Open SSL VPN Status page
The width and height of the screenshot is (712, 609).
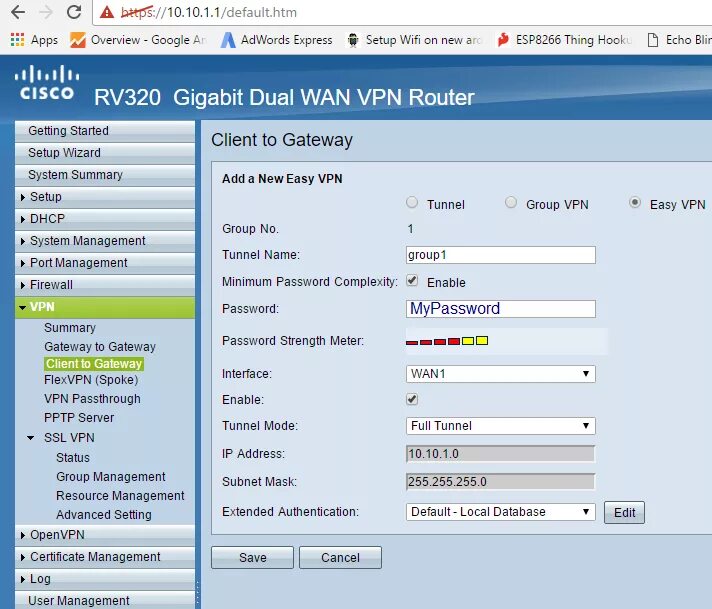coord(73,457)
